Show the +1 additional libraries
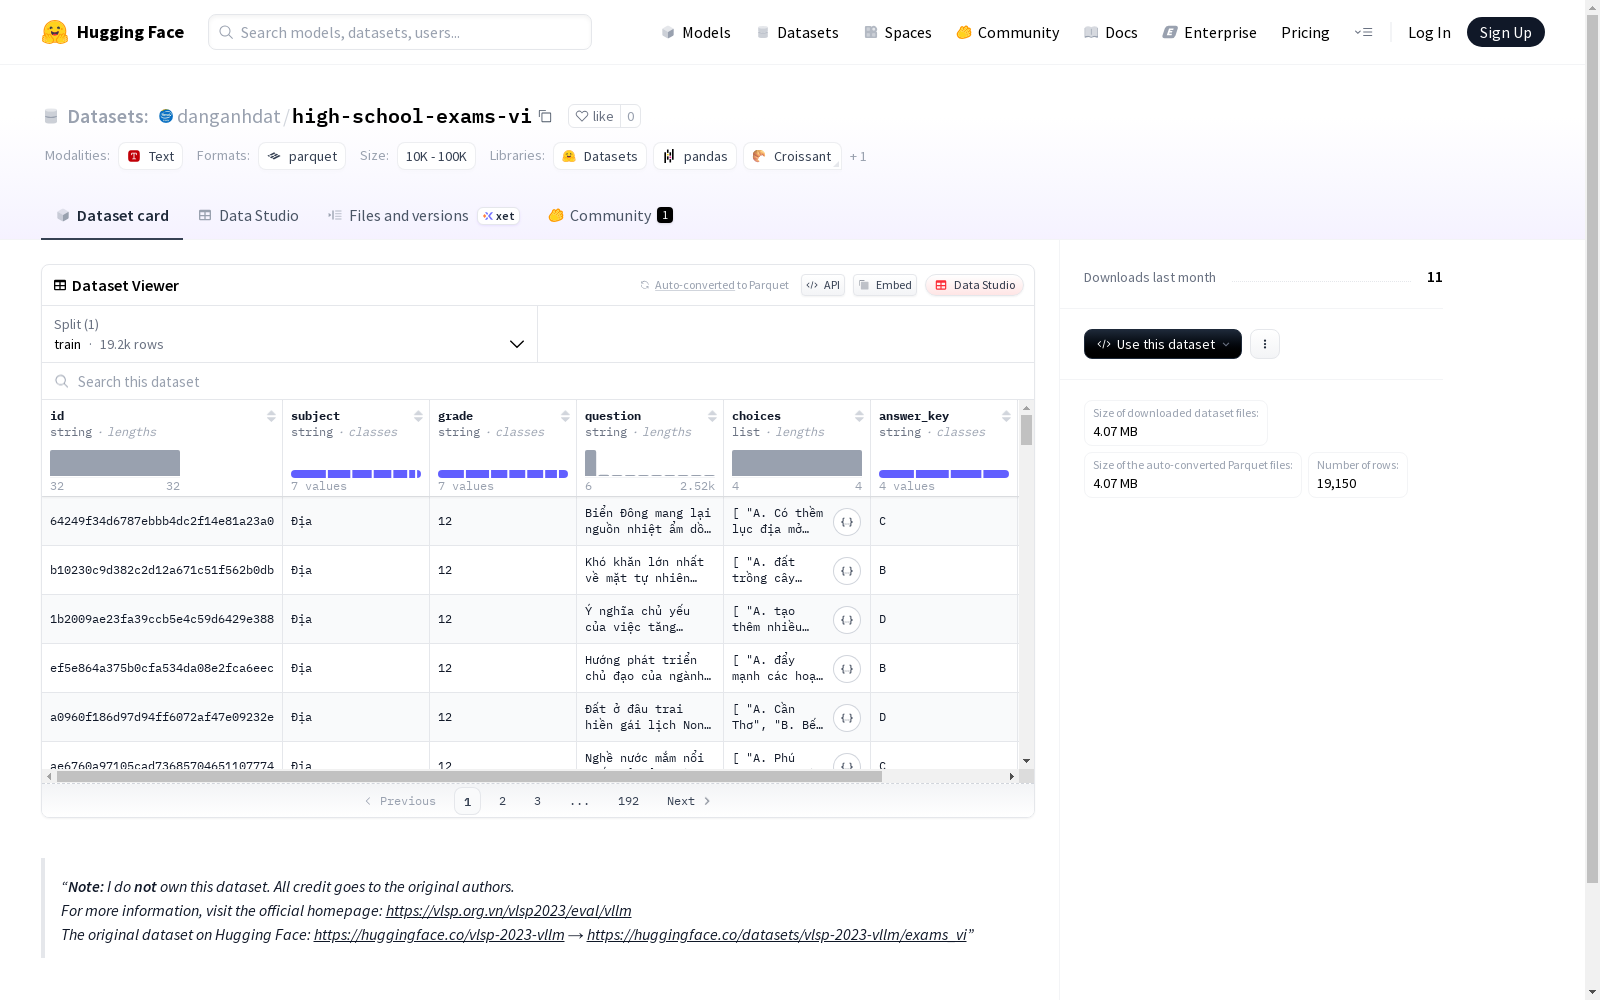Image resolution: width=1600 pixels, height=1000 pixels. [858, 157]
